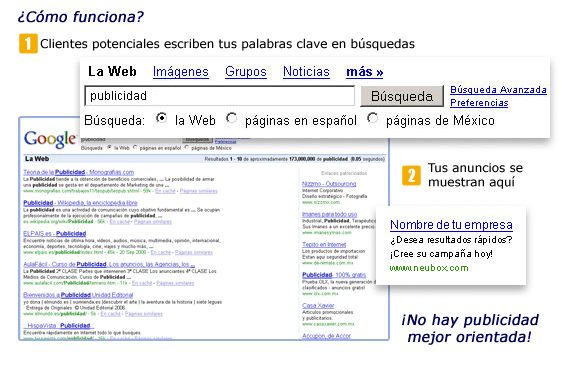This screenshot has width=562, height=366.
Task: Switch to the Grupos tab
Action: click(x=246, y=72)
